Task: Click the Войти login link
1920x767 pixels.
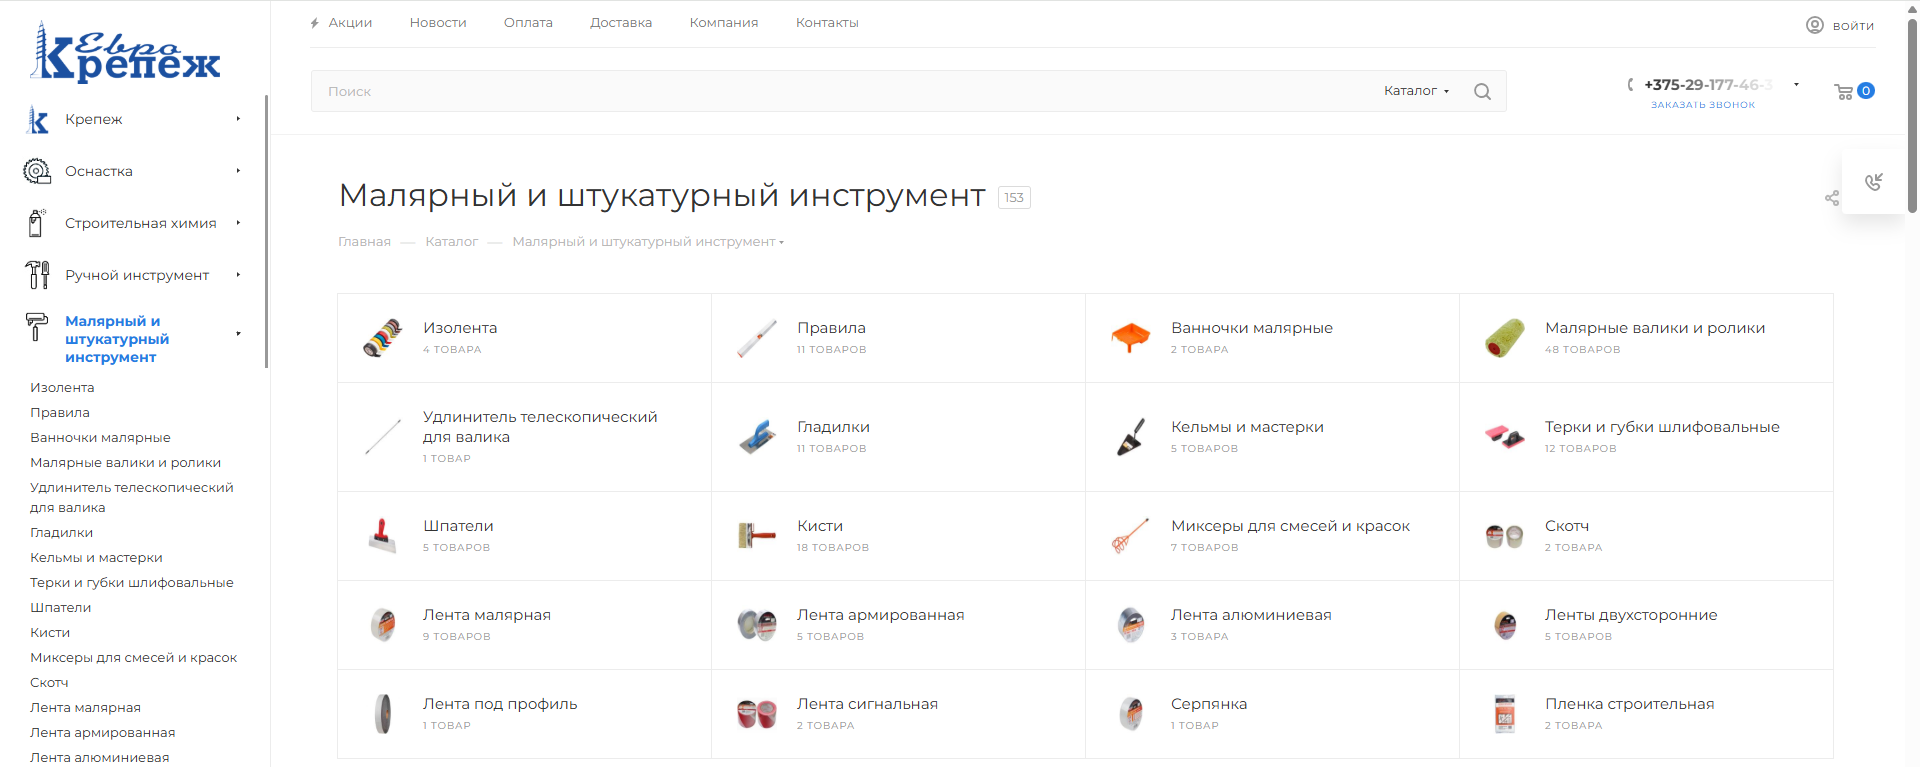Action: [1853, 26]
